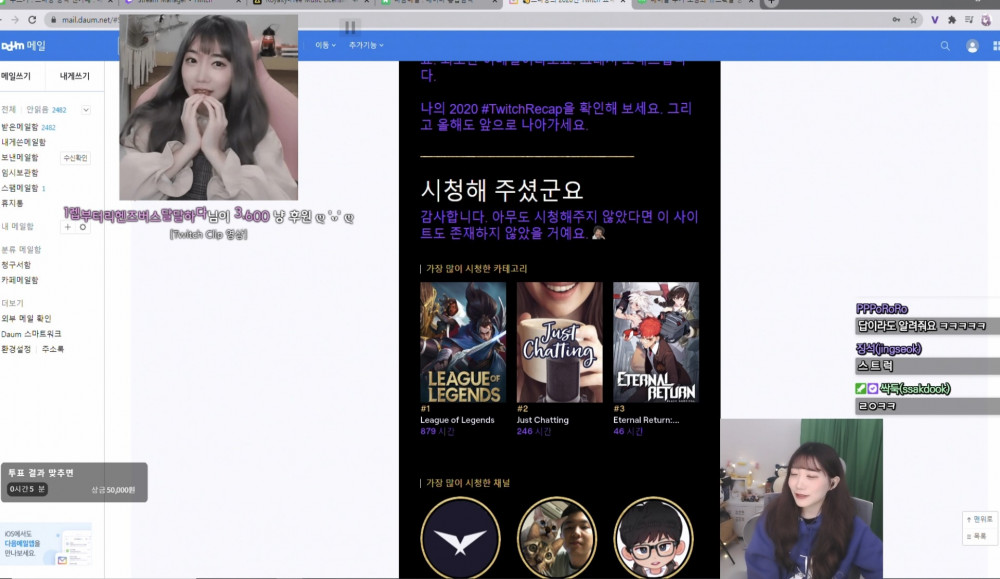Open the channel avatar showing a cat

[x=557, y=538]
